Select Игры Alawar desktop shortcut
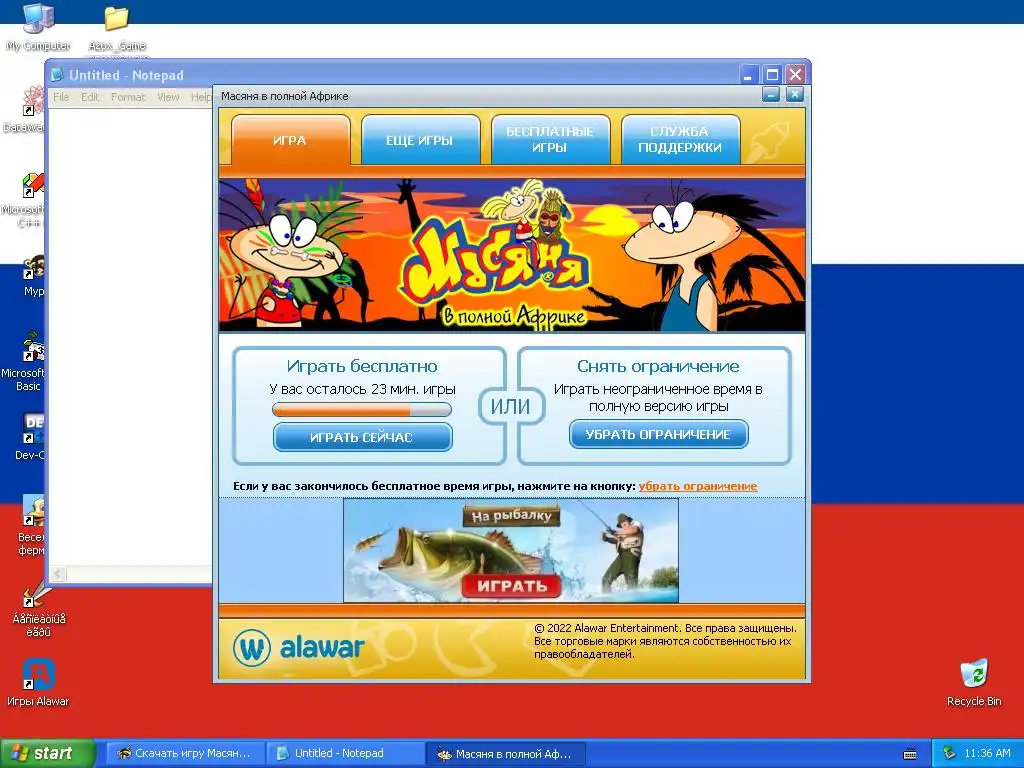This screenshot has height=768, width=1024. tap(38, 683)
